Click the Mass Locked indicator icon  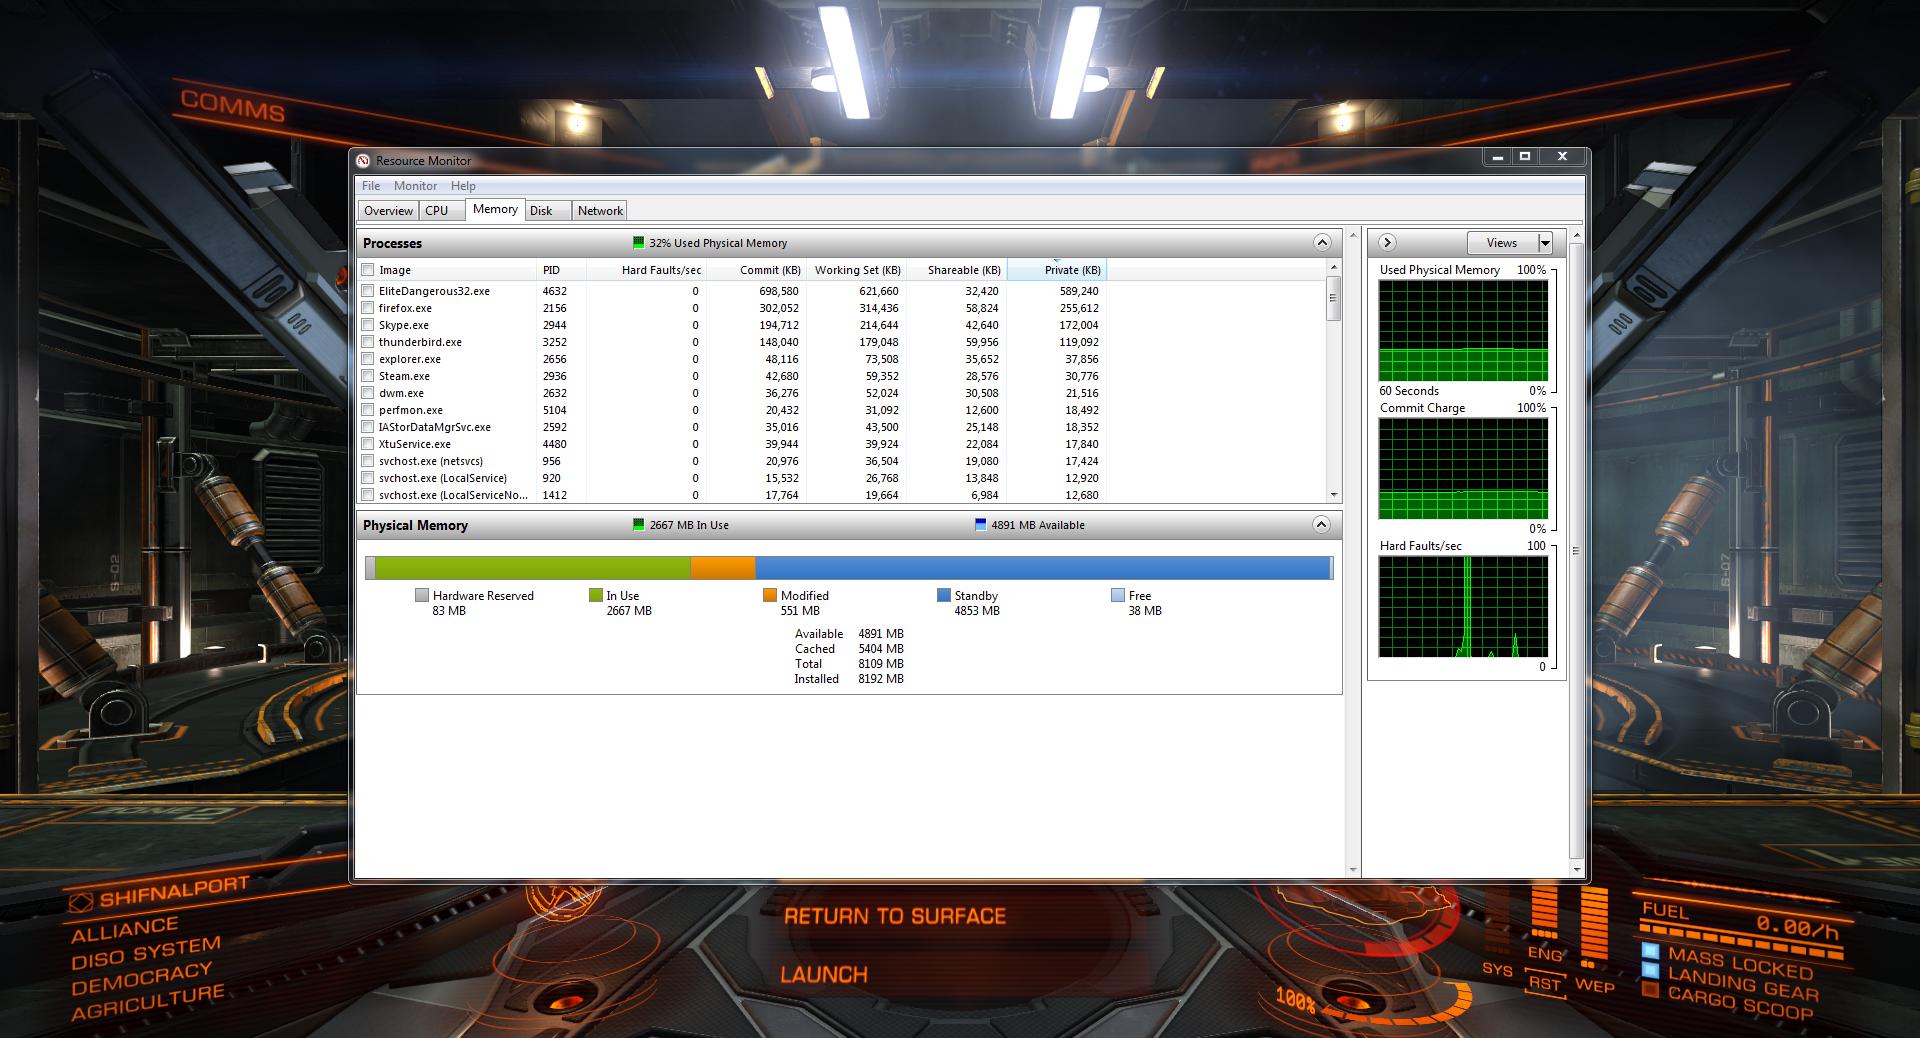pyautogui.click(x=1650, y=951)
